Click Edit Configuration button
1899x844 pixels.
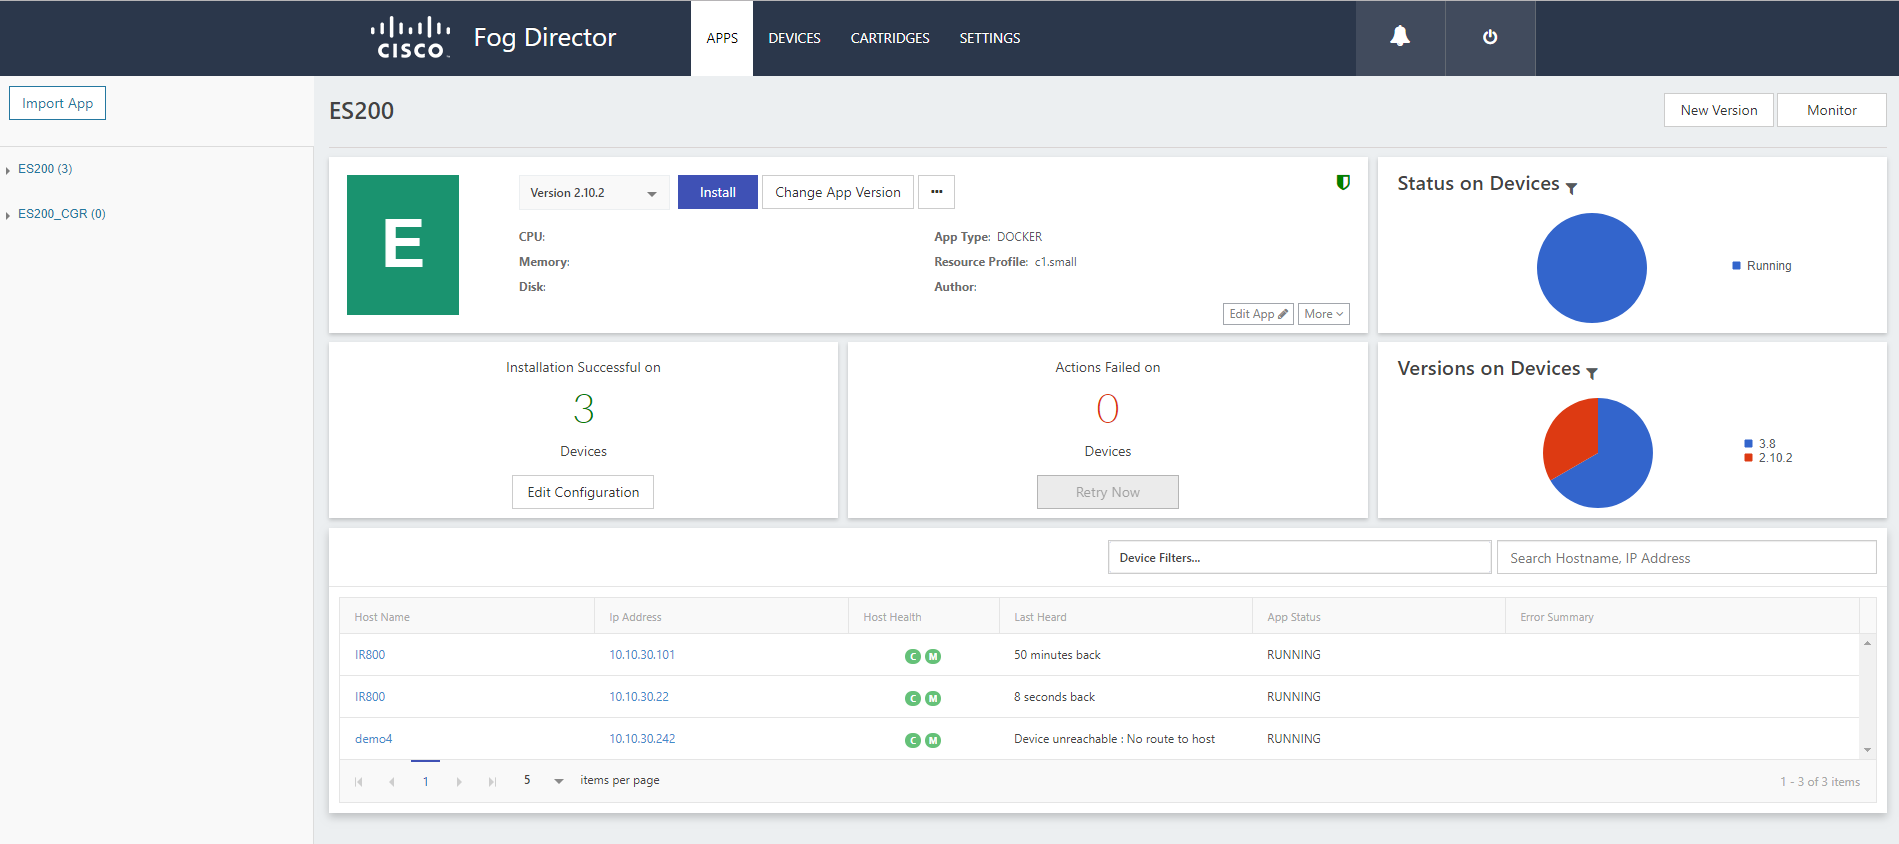coord(583,492)
